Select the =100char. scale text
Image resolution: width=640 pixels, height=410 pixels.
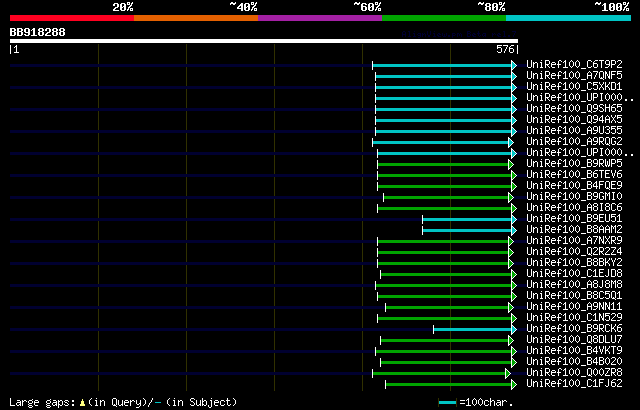click(x=486, y=402)
